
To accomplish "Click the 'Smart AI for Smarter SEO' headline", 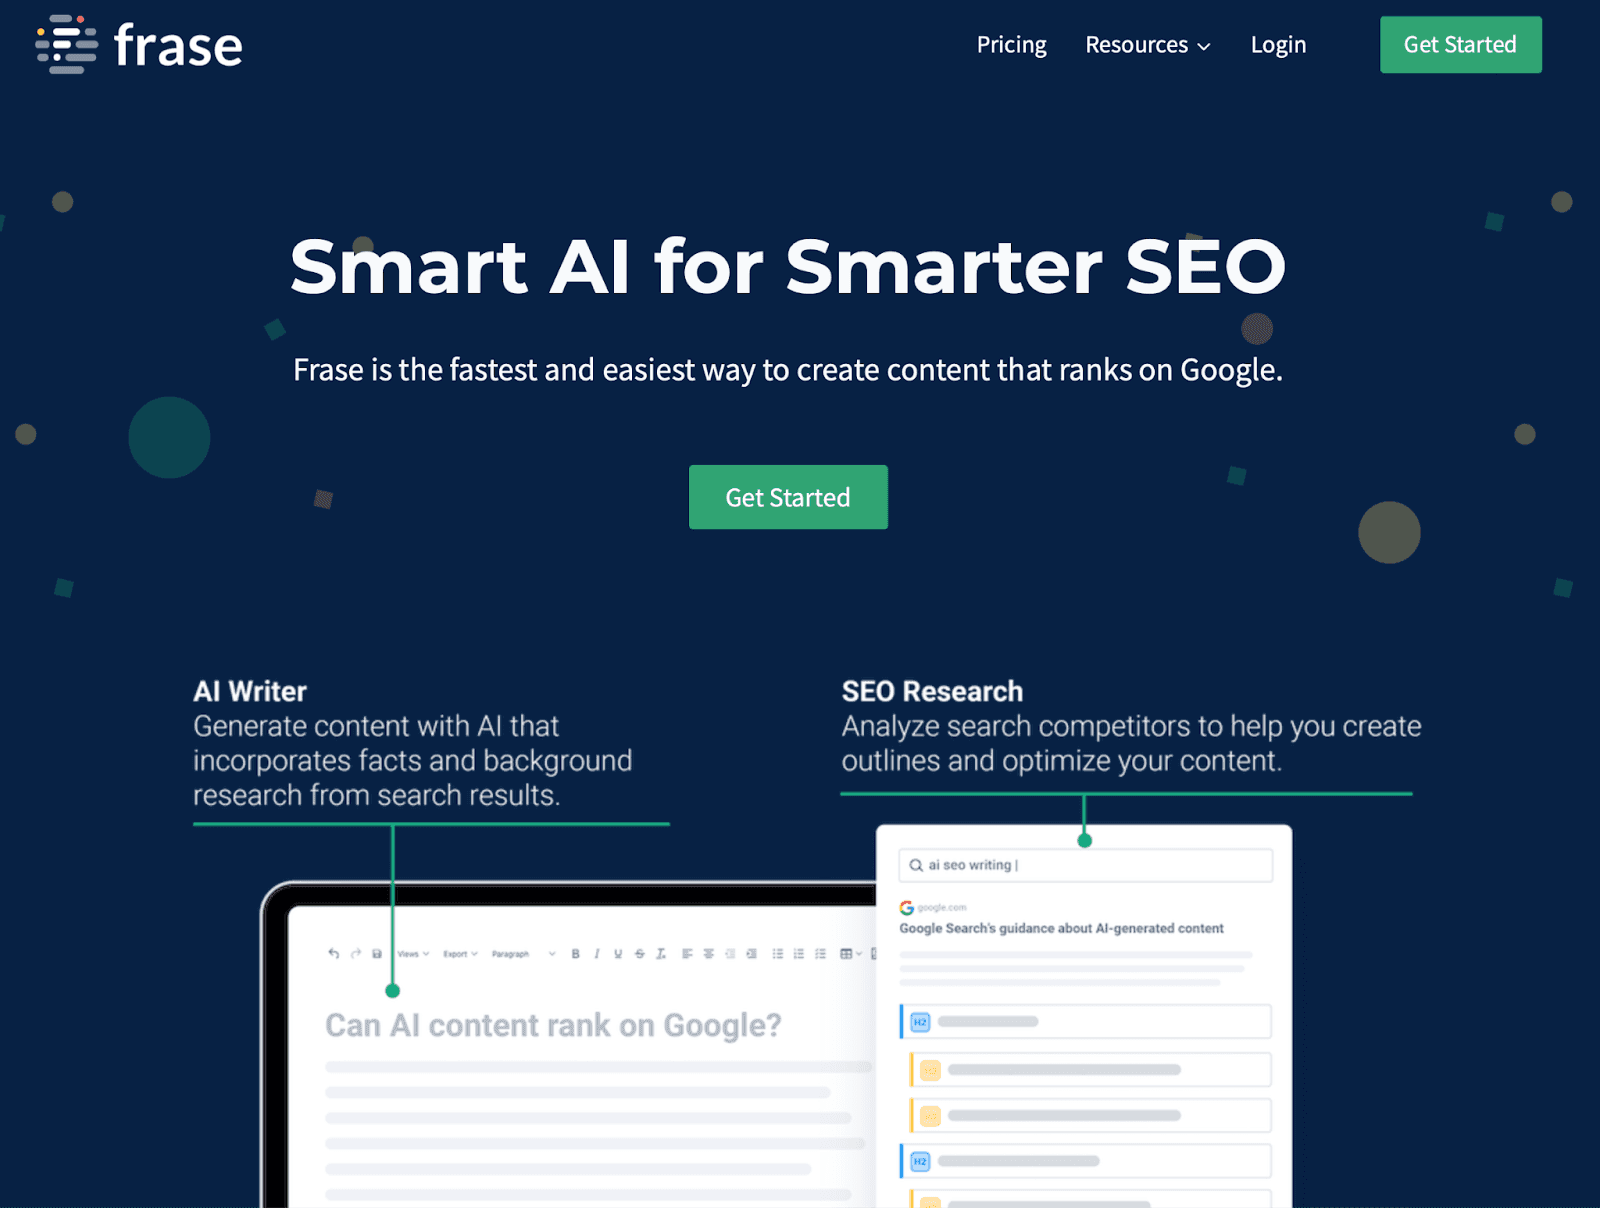I will tap(788, 266).
